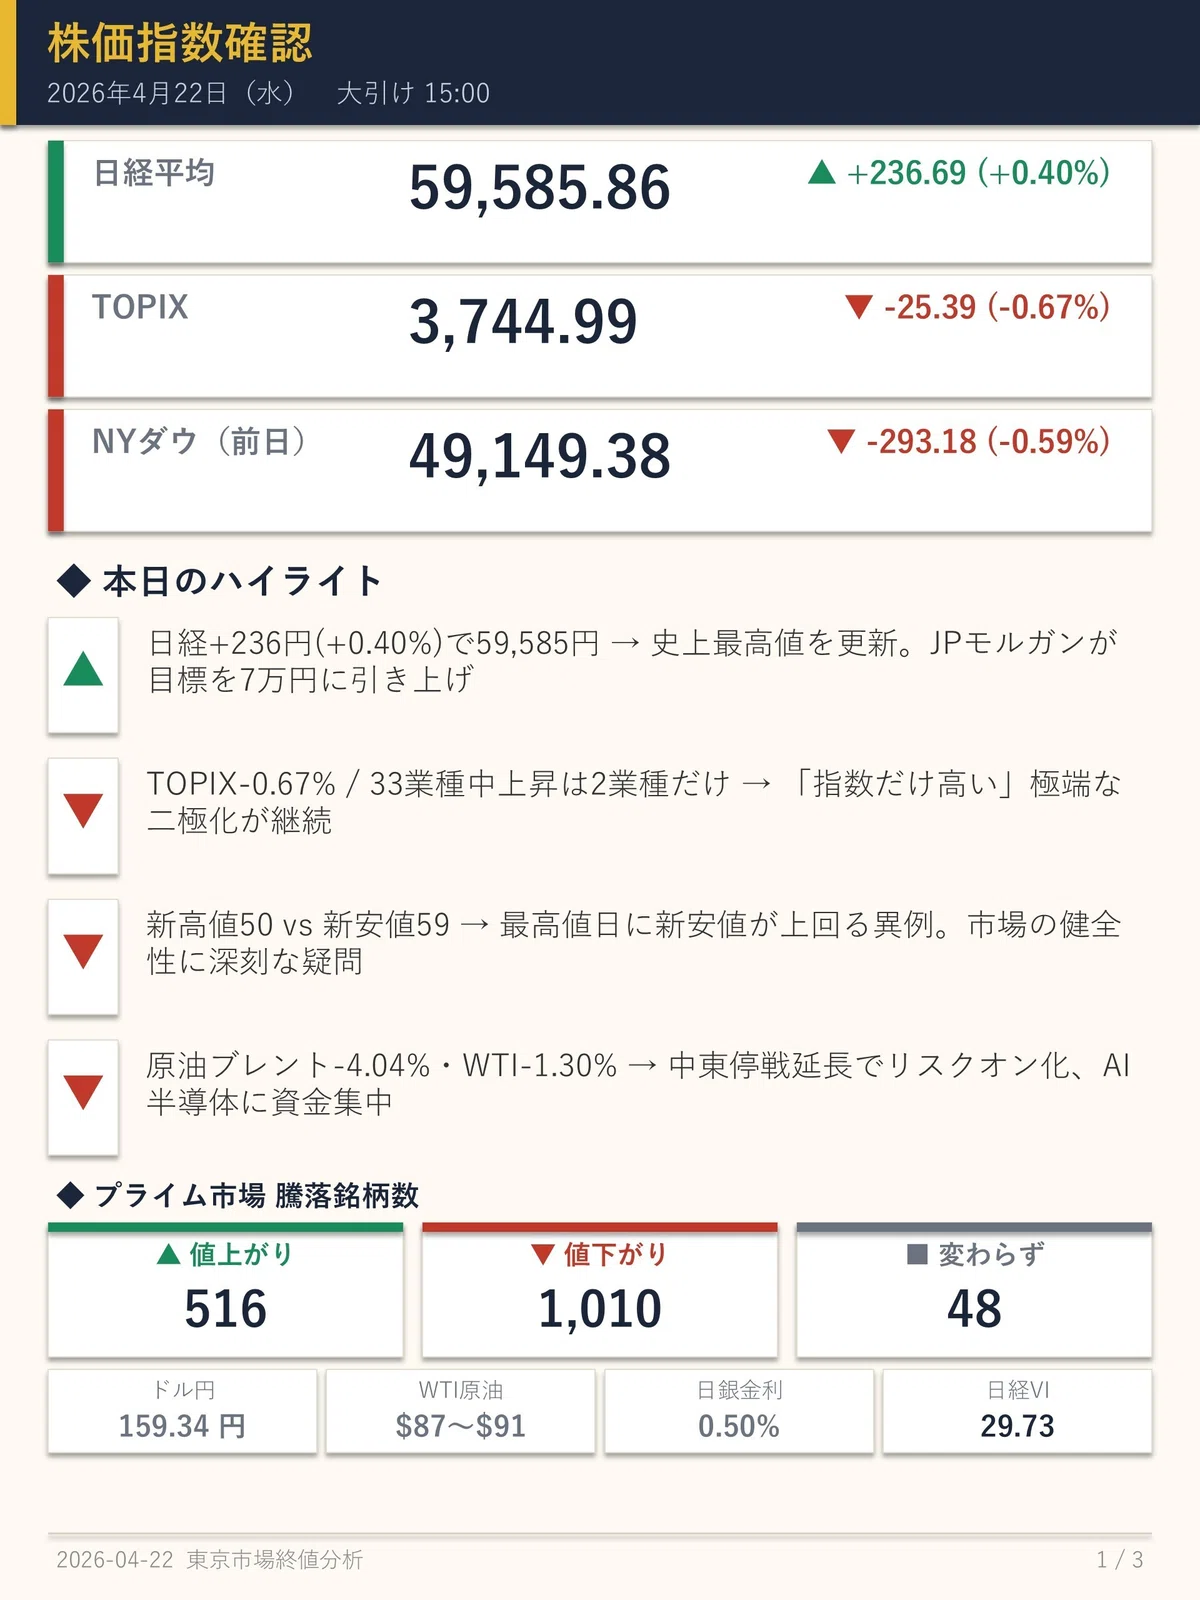Image resolution: width=1200 pixels, height=1600 pixels.
Task: Select the 値上がり 516 card
Action: (226, 1290)
